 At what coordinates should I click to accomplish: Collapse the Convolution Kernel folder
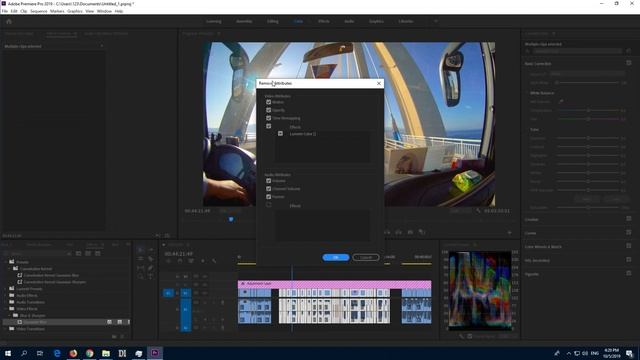coord(9,269)
